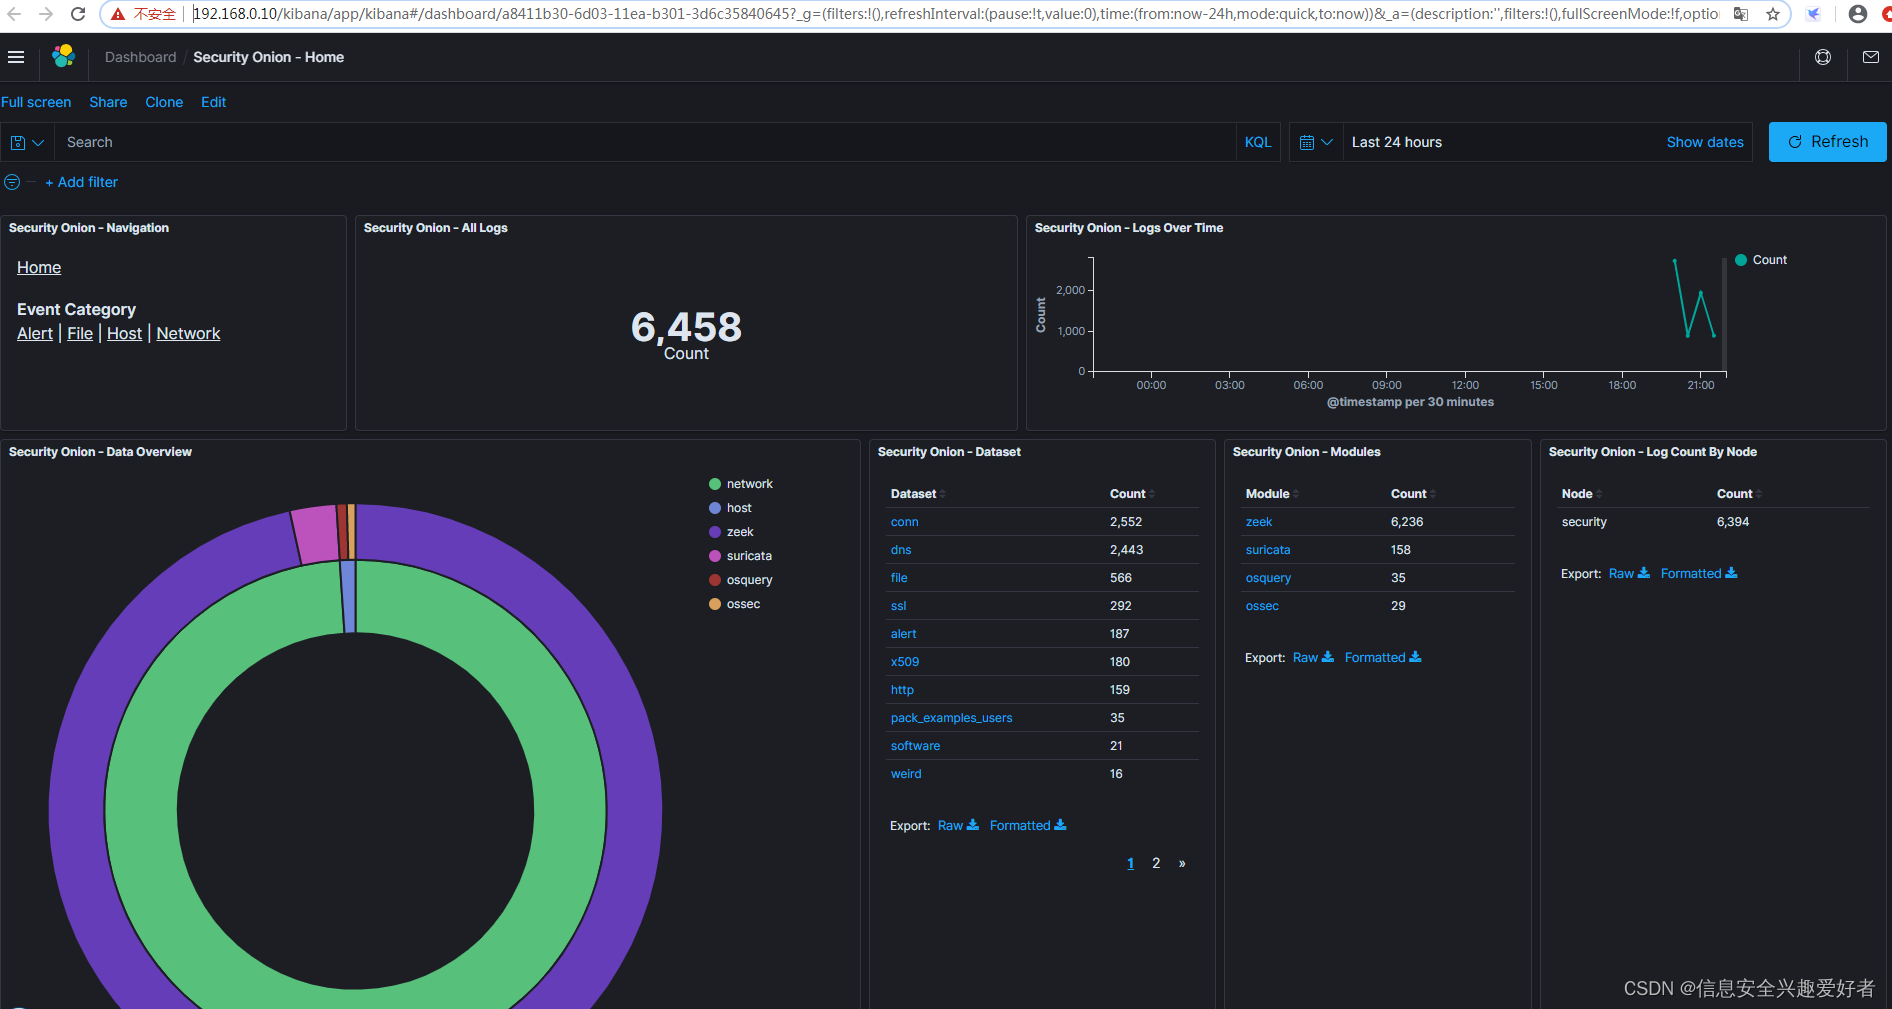Sort by Dataset column header
Image resolution: width=1892 pixels, height=1009 pixels.
click(917, 494)
